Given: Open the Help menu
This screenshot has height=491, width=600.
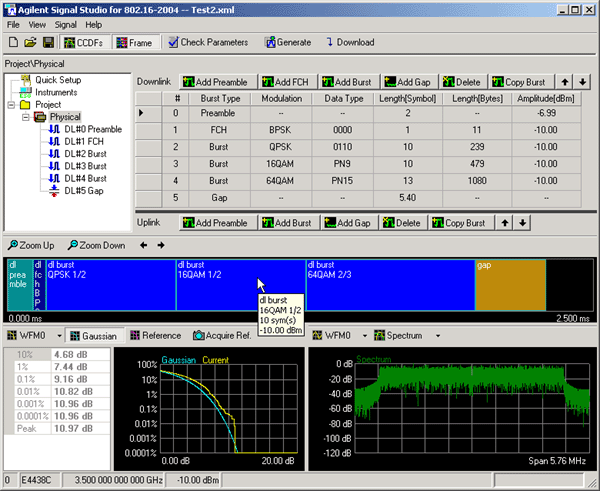Looking at the screenshot, I should click(x=93, y=25).
